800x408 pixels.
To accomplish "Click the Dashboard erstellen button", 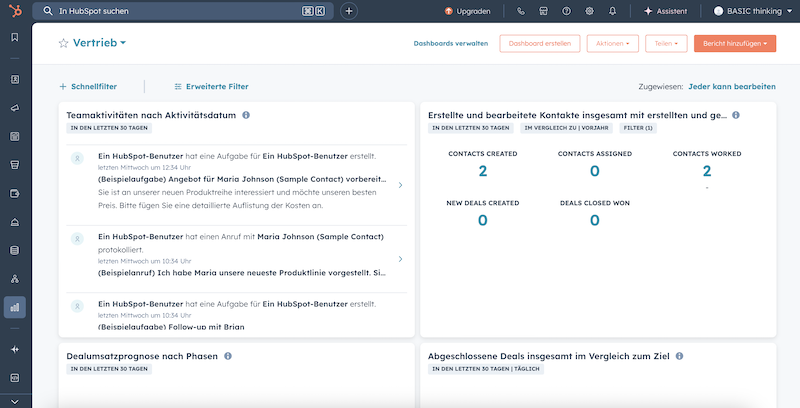I will pyautogui.click(x=541, y=44).
